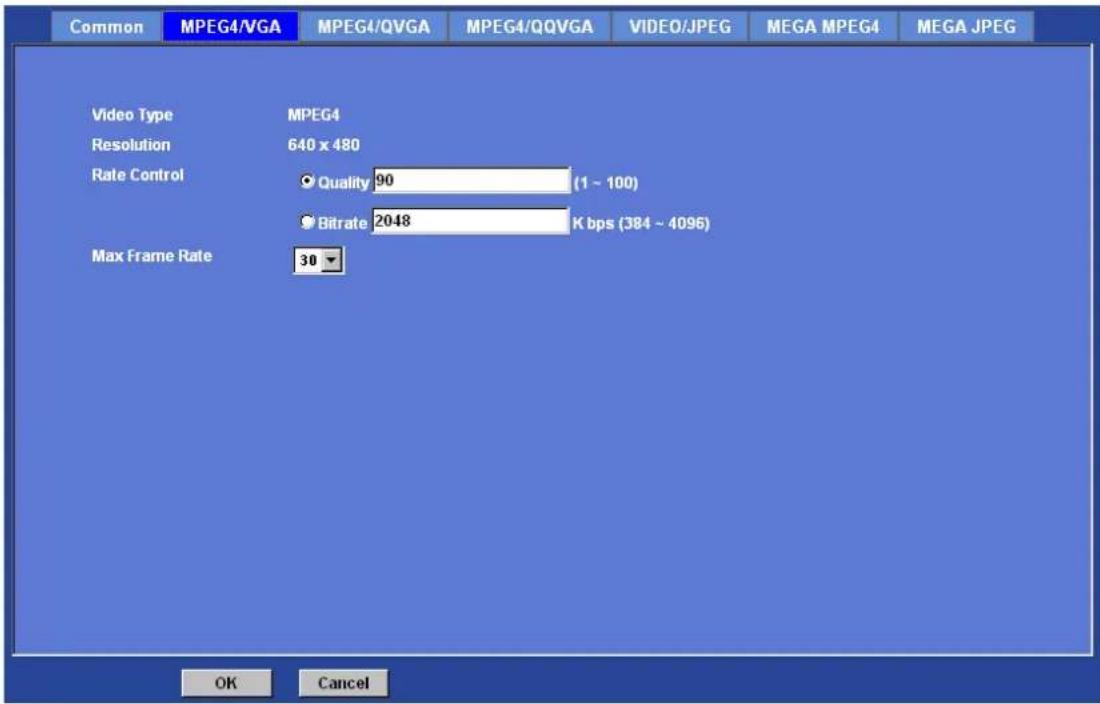This screenshot has height=704, width=1100.
Task: Select the MPEG4/VGA tab
Action: coord(230,27)
